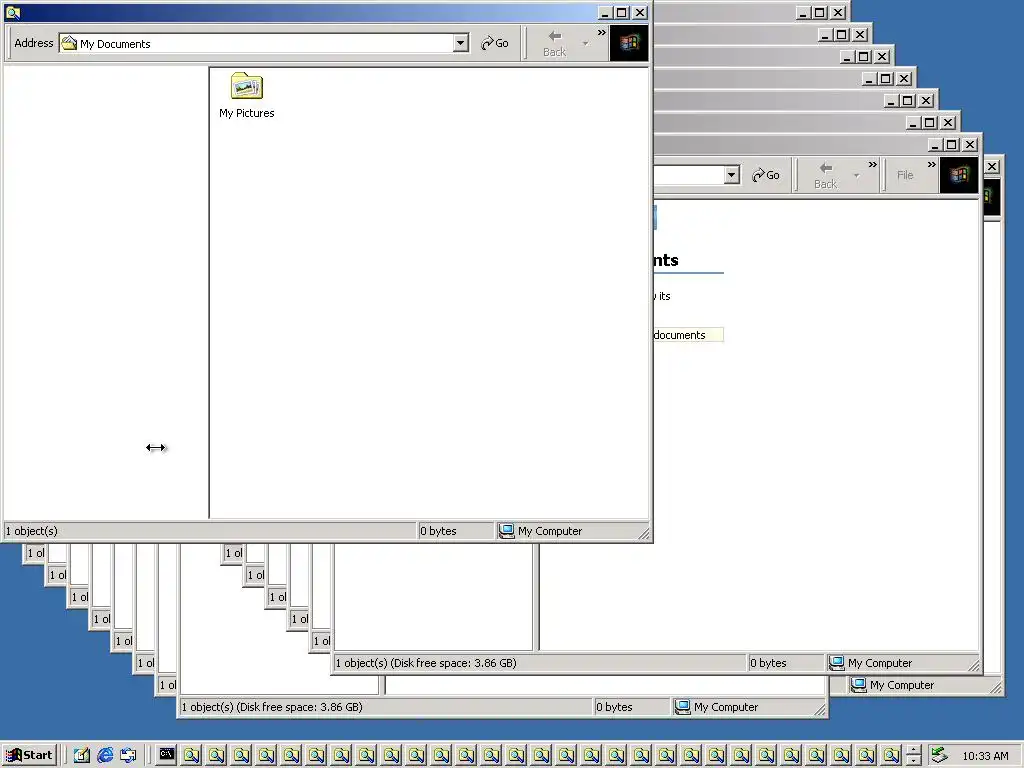Screen dimensions: 1024x768
Task: Expand the front window's Address dropdown arrow
Action: click(460, 43)
